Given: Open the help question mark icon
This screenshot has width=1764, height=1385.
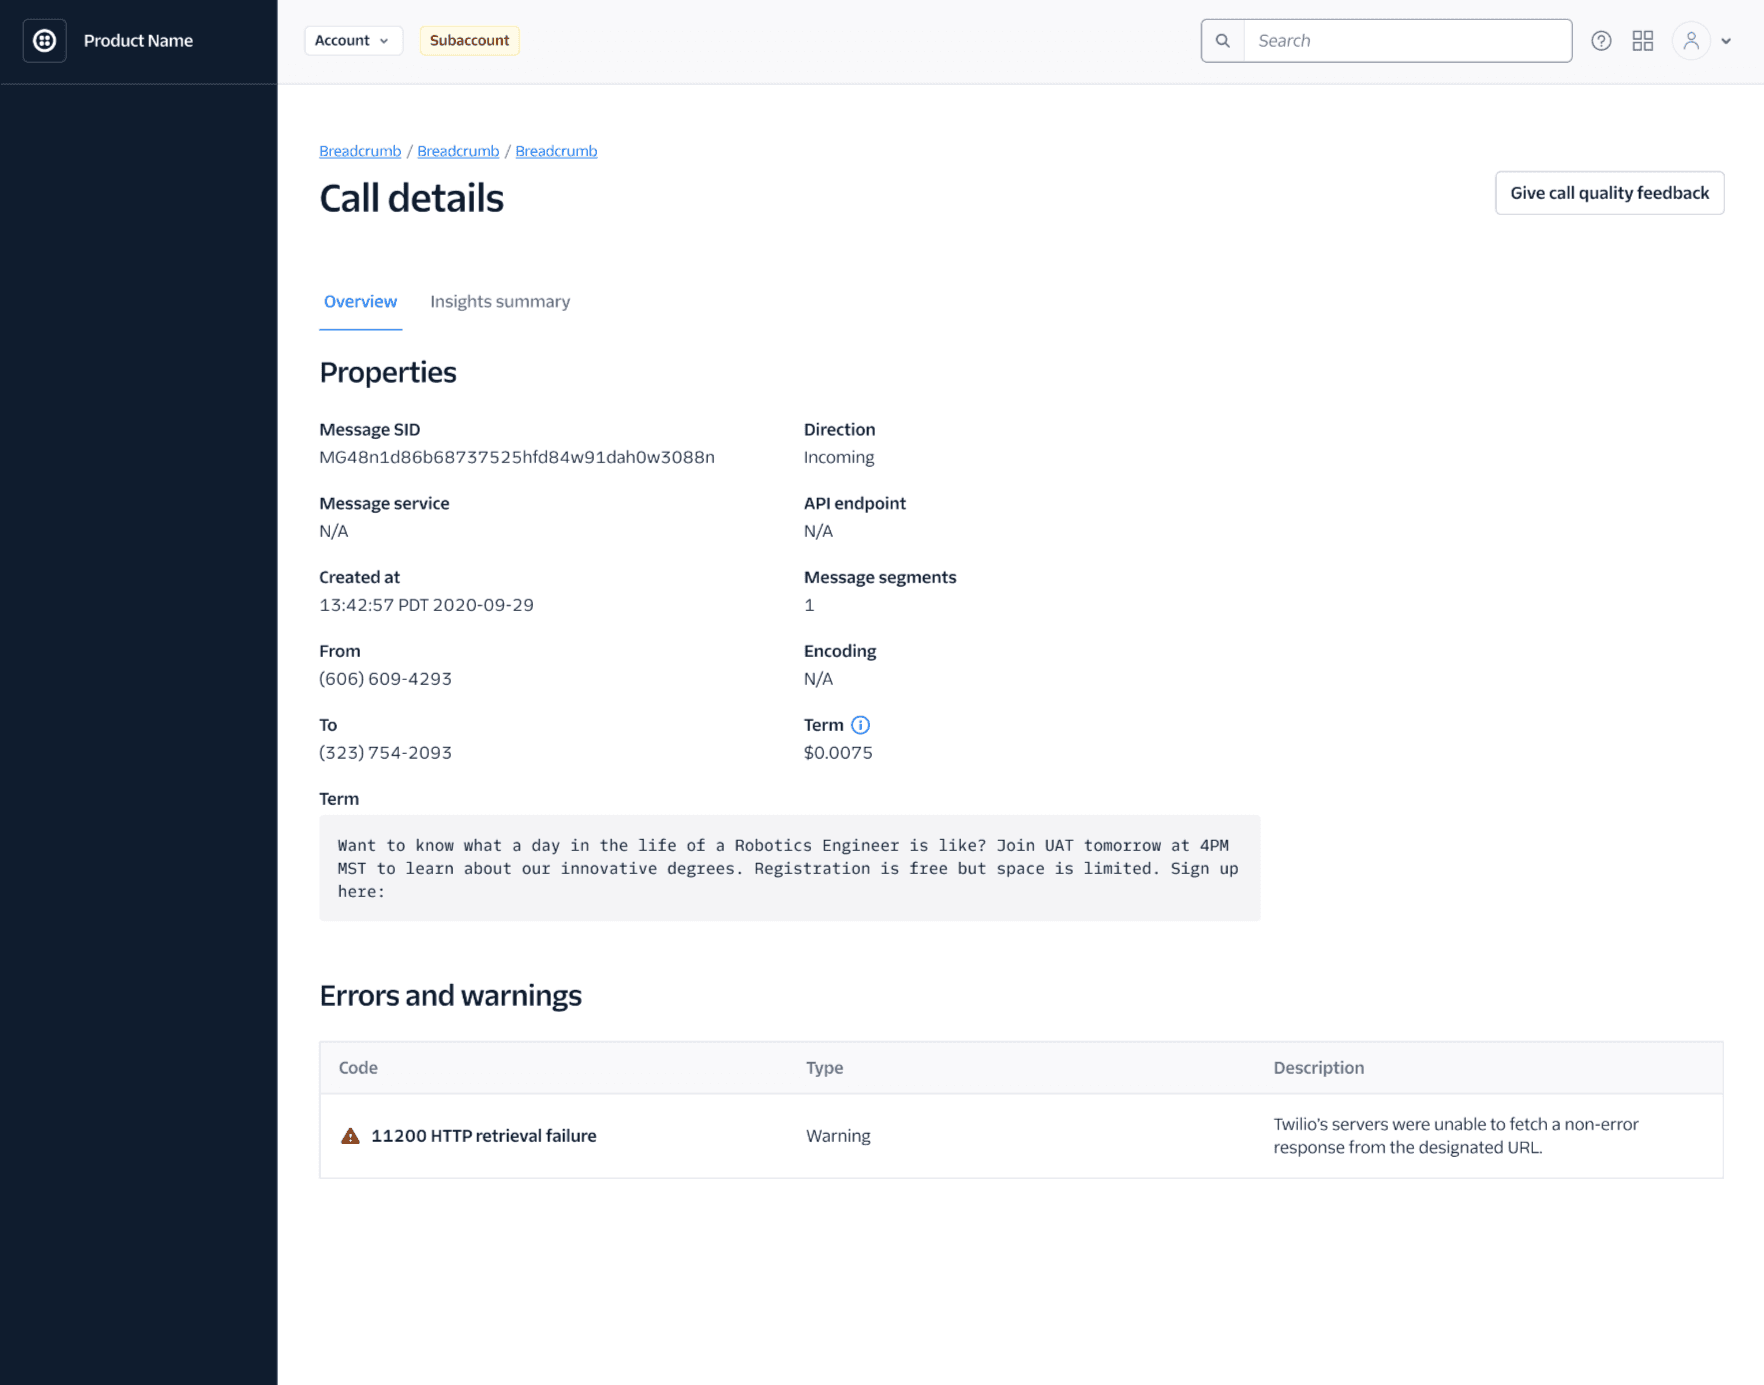Looking at the screenshot, I should (x=1601, y=40).
